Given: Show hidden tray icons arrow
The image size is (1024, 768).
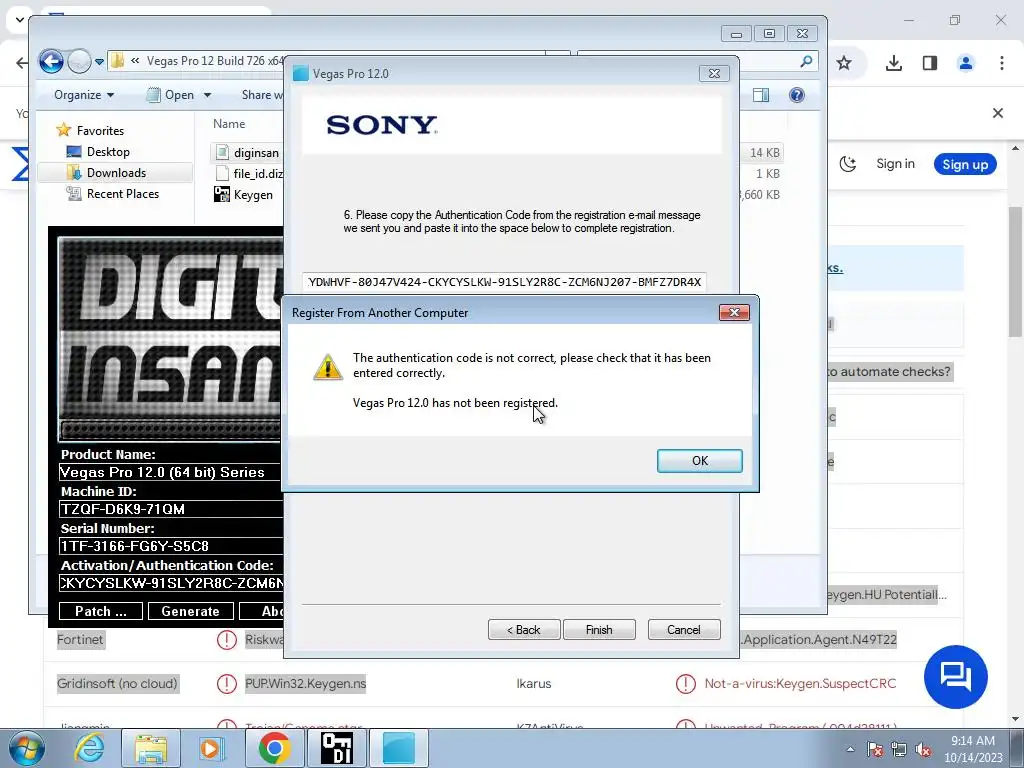Looking at the screenshot, I should [850, 749].
